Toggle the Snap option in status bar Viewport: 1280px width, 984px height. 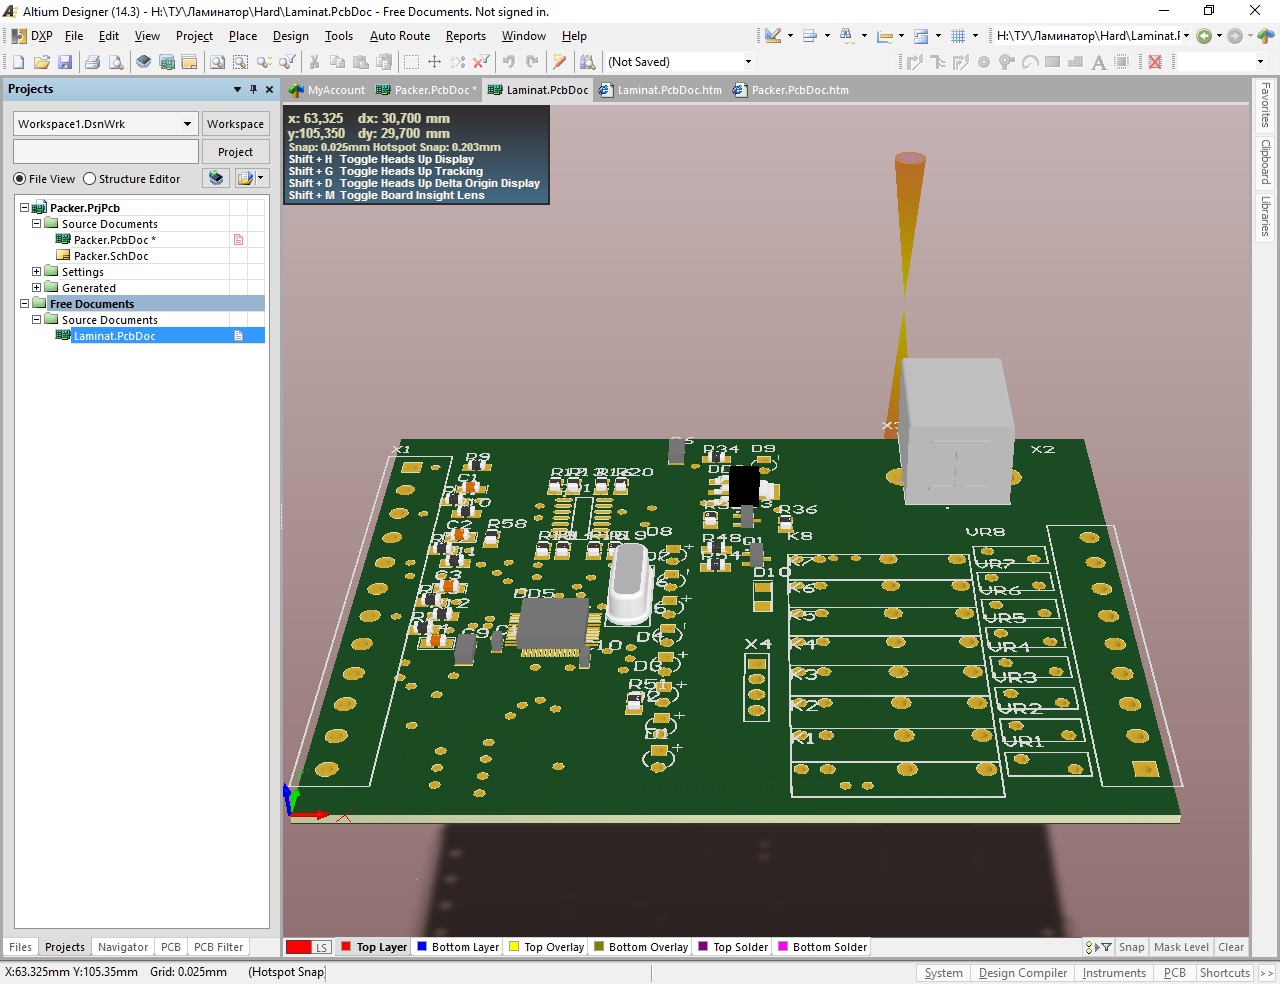[x=1131, y=947]
